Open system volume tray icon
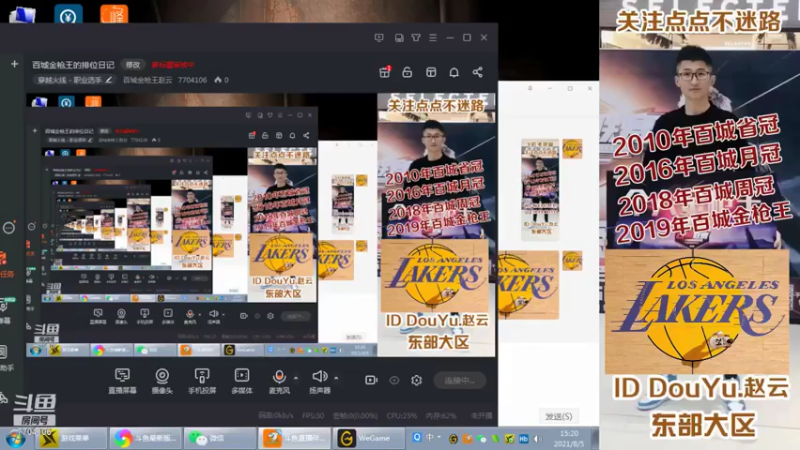800x450 pixels. (538, 439)
